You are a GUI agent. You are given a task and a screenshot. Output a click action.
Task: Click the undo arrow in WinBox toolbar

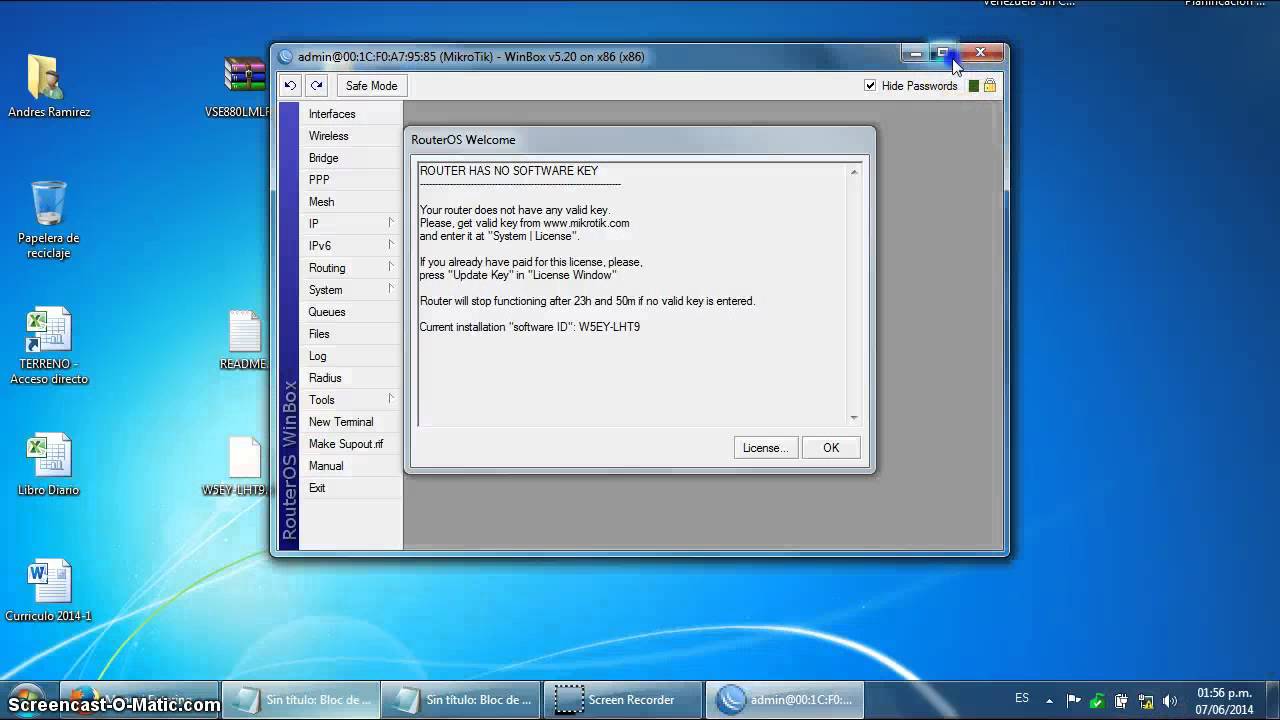[290, 86]
